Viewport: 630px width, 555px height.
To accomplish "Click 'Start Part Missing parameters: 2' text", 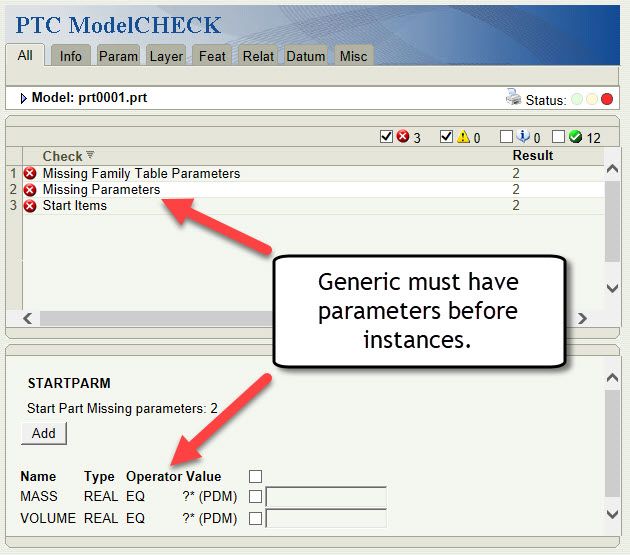I will point(122,408).
